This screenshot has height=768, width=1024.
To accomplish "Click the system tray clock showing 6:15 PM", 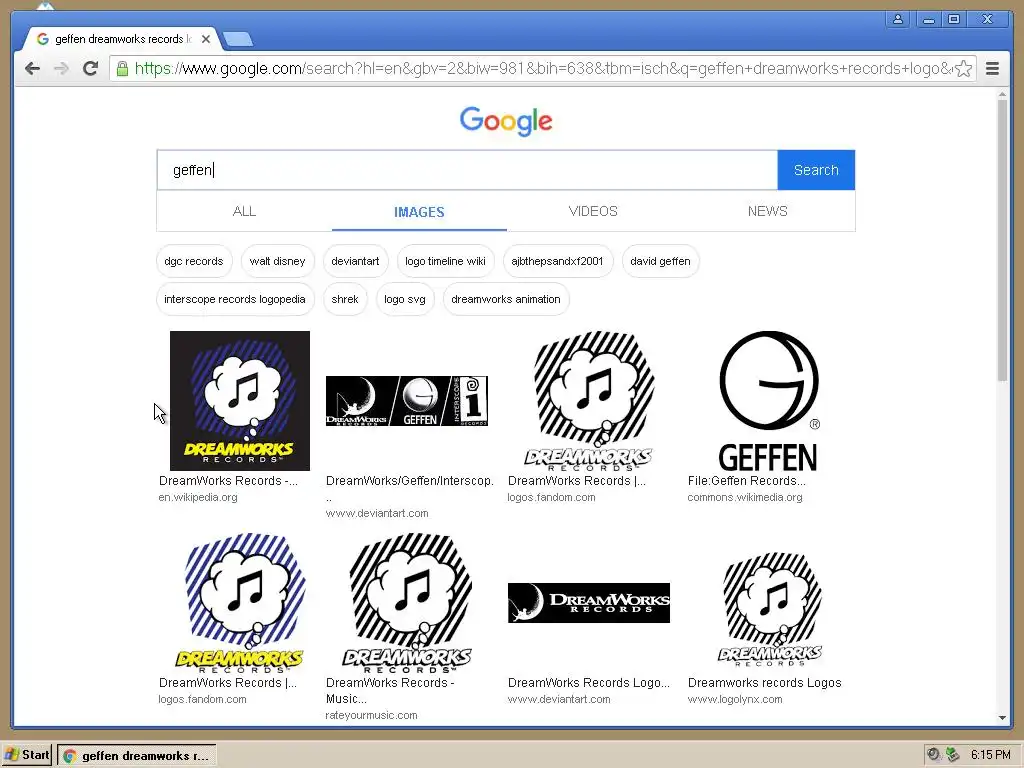I will coord(991,755).
